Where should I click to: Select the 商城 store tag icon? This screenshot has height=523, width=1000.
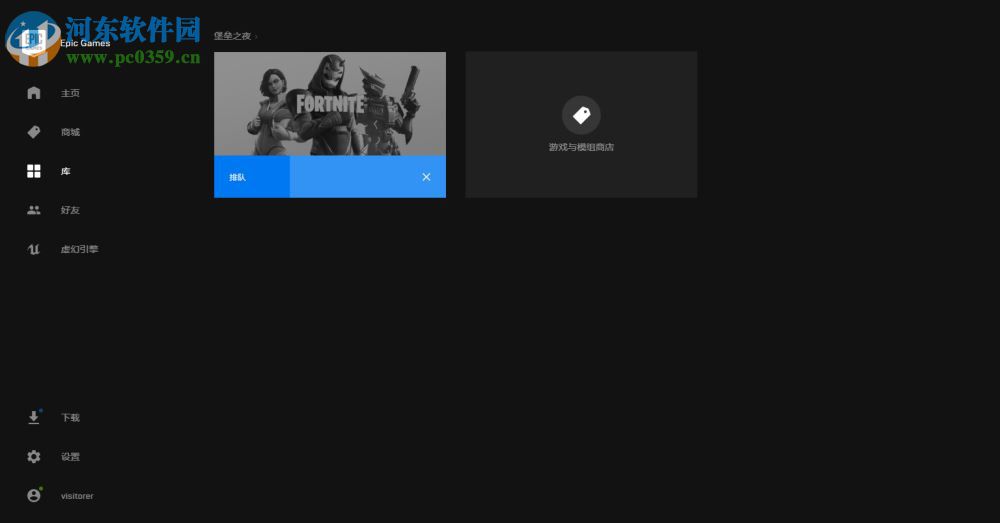point(34,132)
